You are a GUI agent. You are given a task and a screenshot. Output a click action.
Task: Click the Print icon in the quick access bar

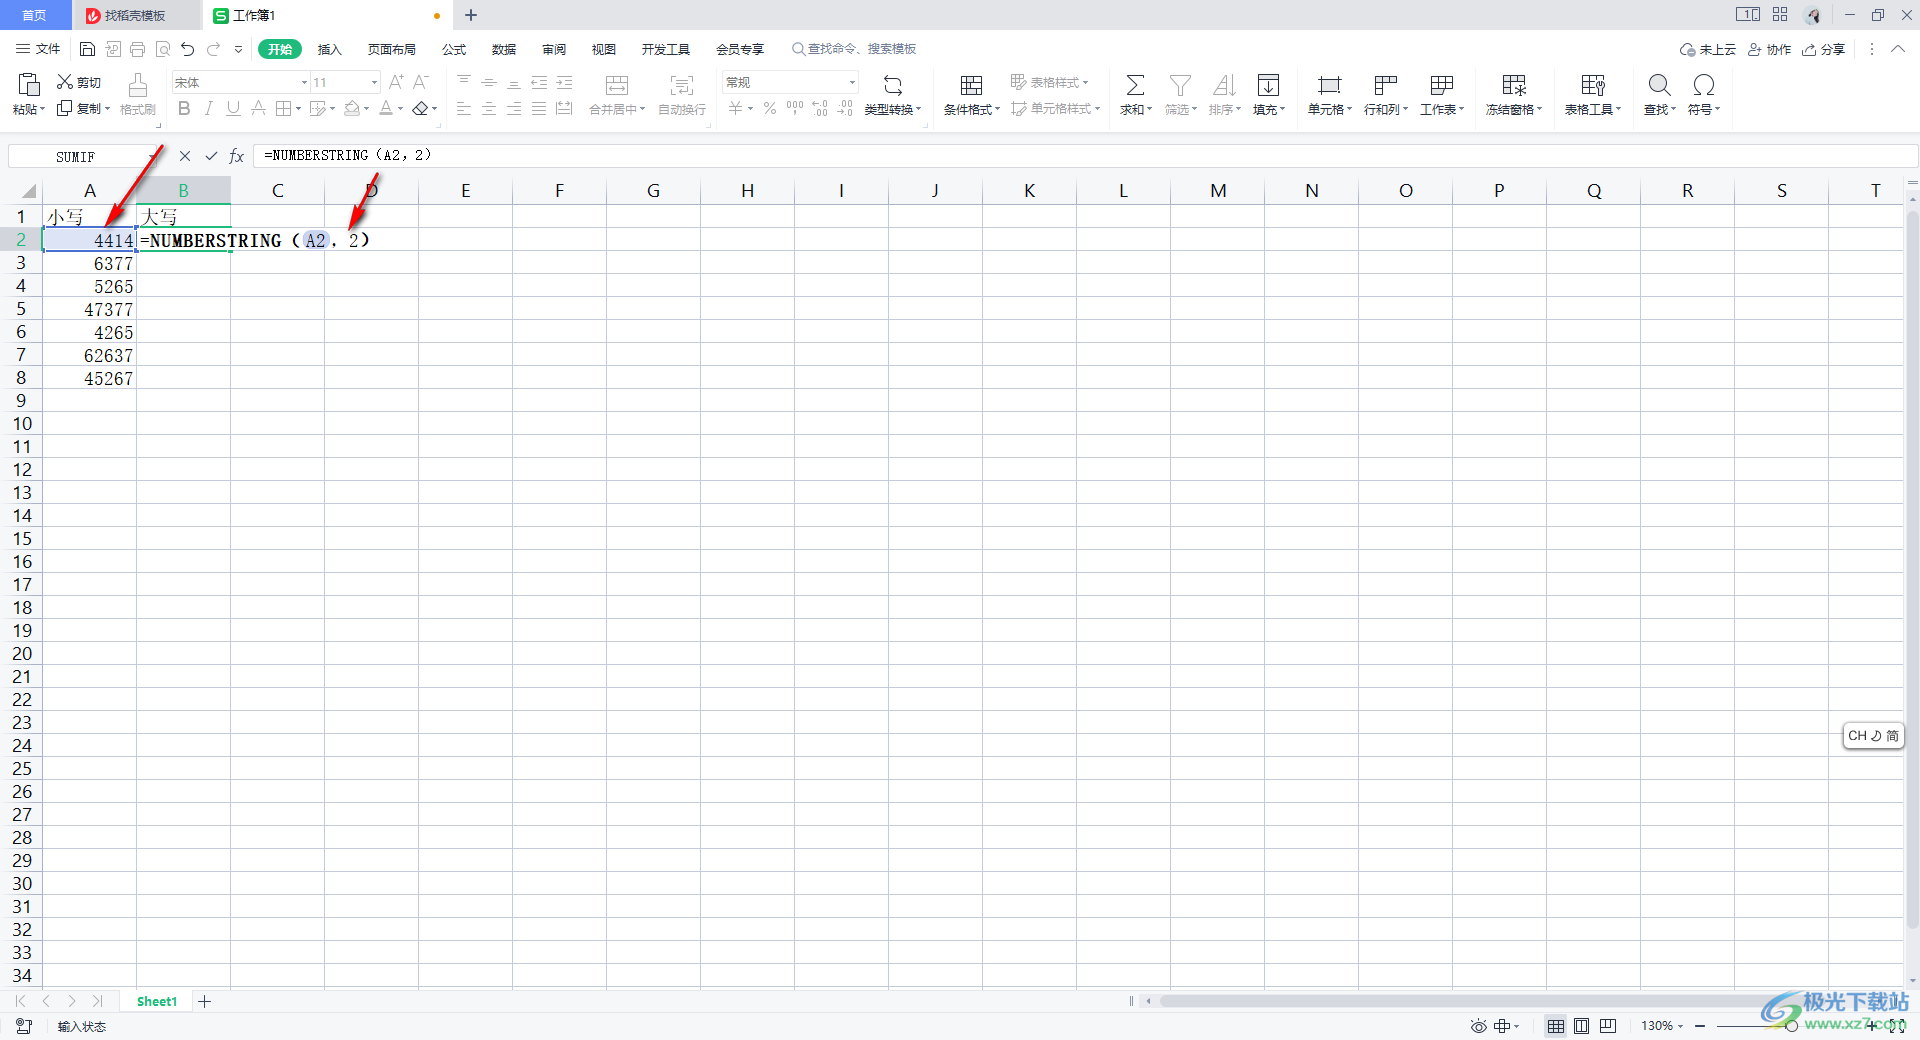[x=138, y=49]
